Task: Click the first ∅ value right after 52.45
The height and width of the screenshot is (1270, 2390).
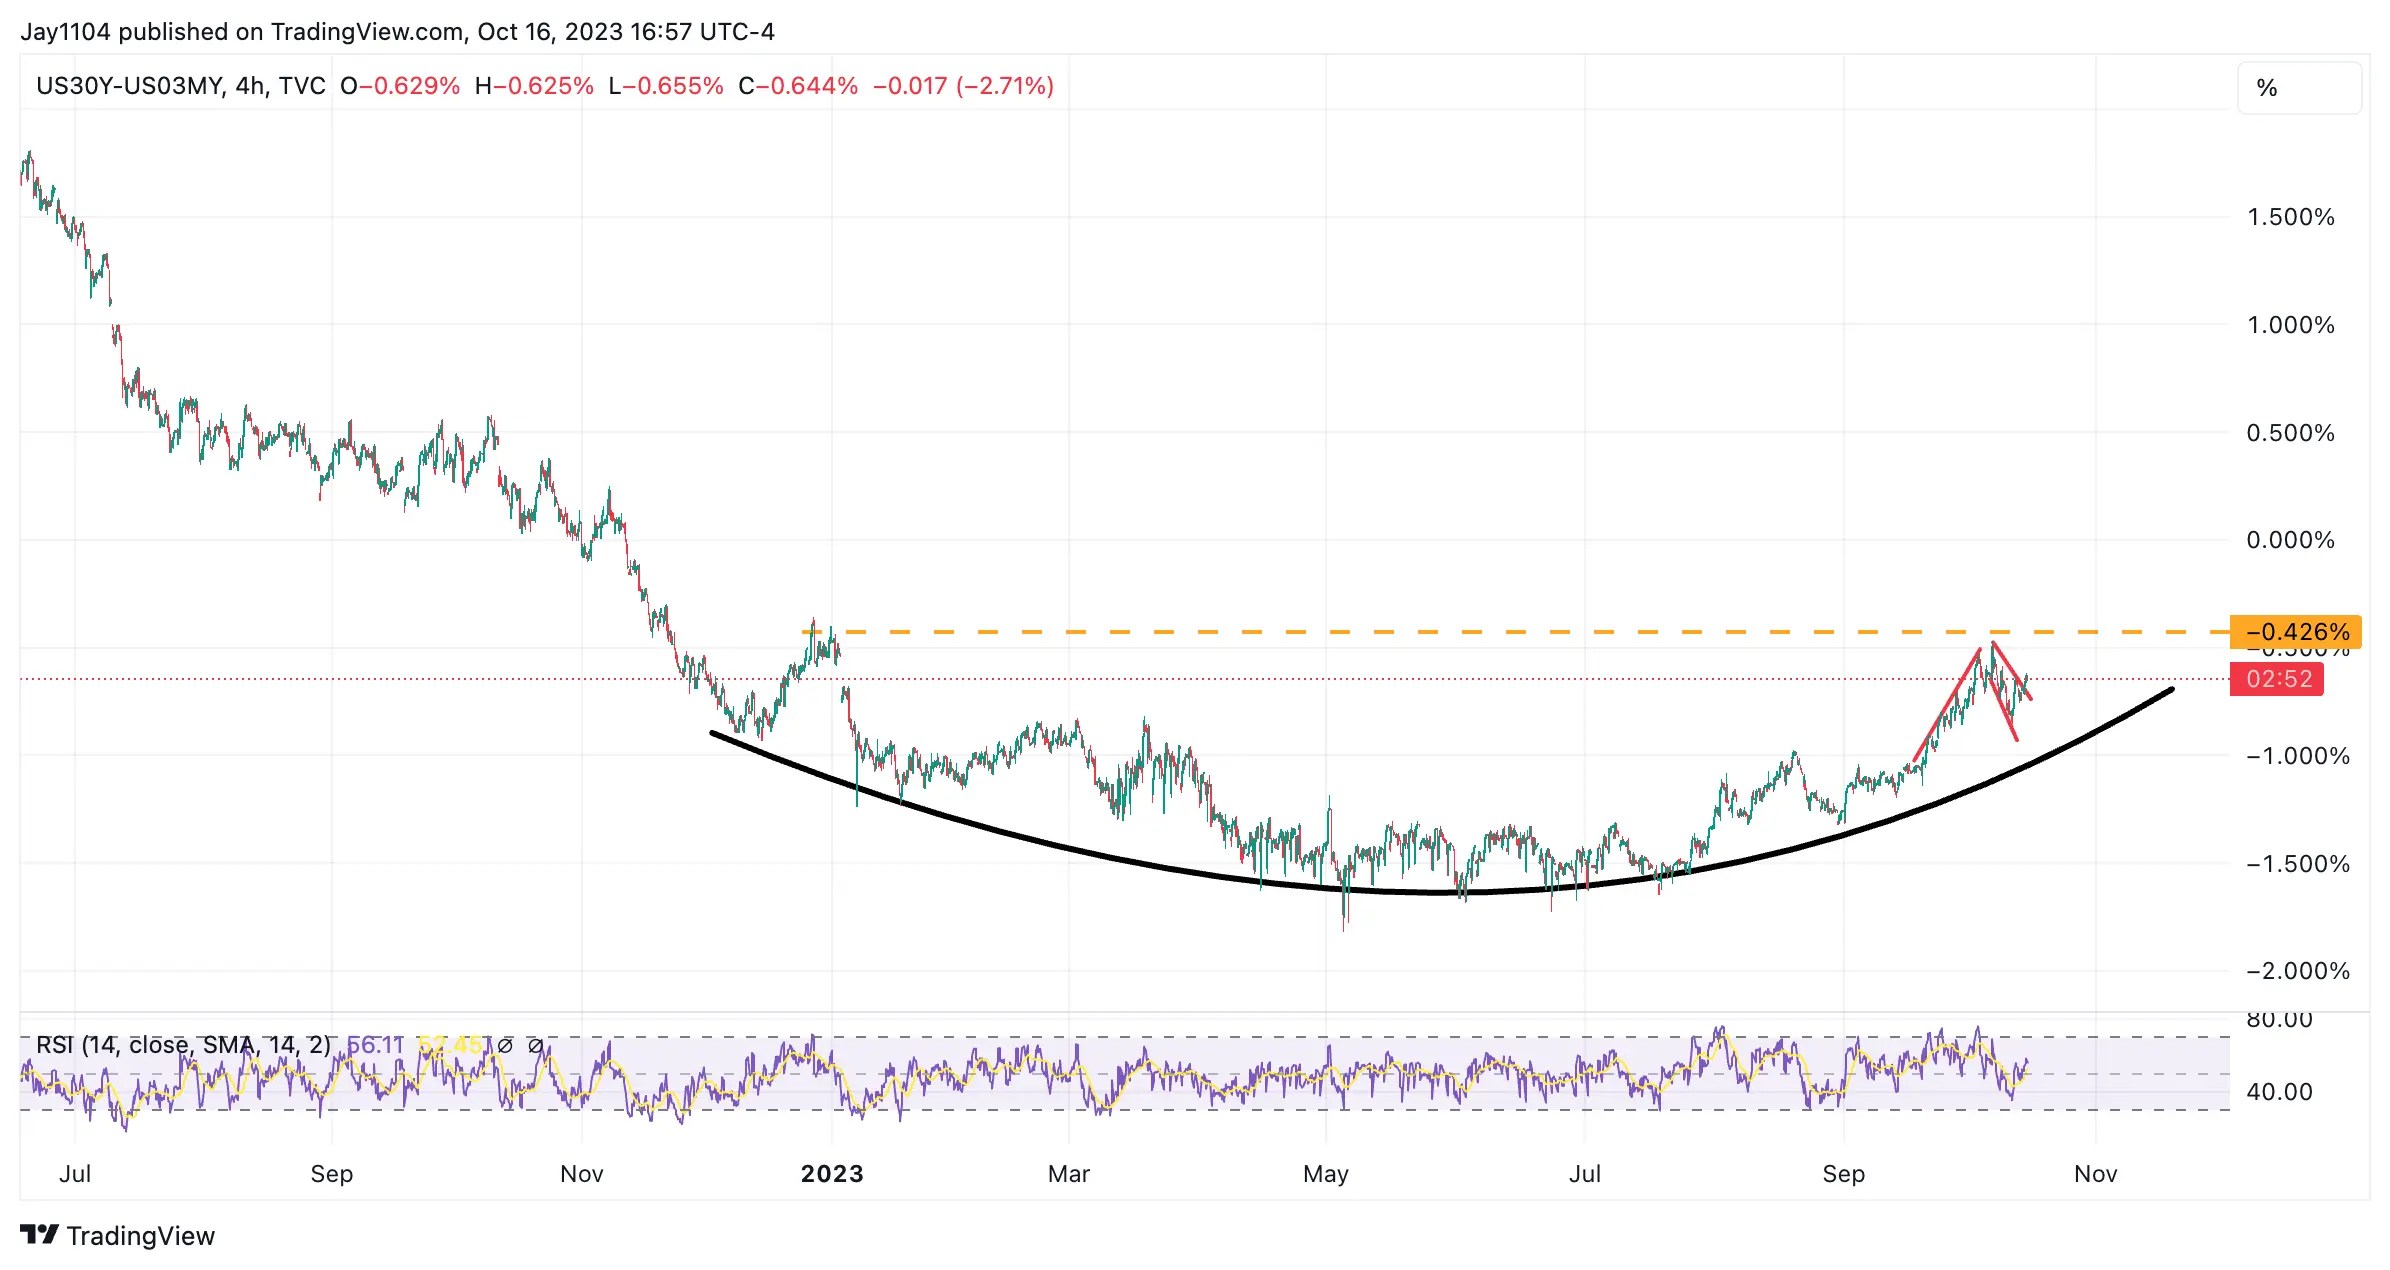Action: click(505, 1045)
